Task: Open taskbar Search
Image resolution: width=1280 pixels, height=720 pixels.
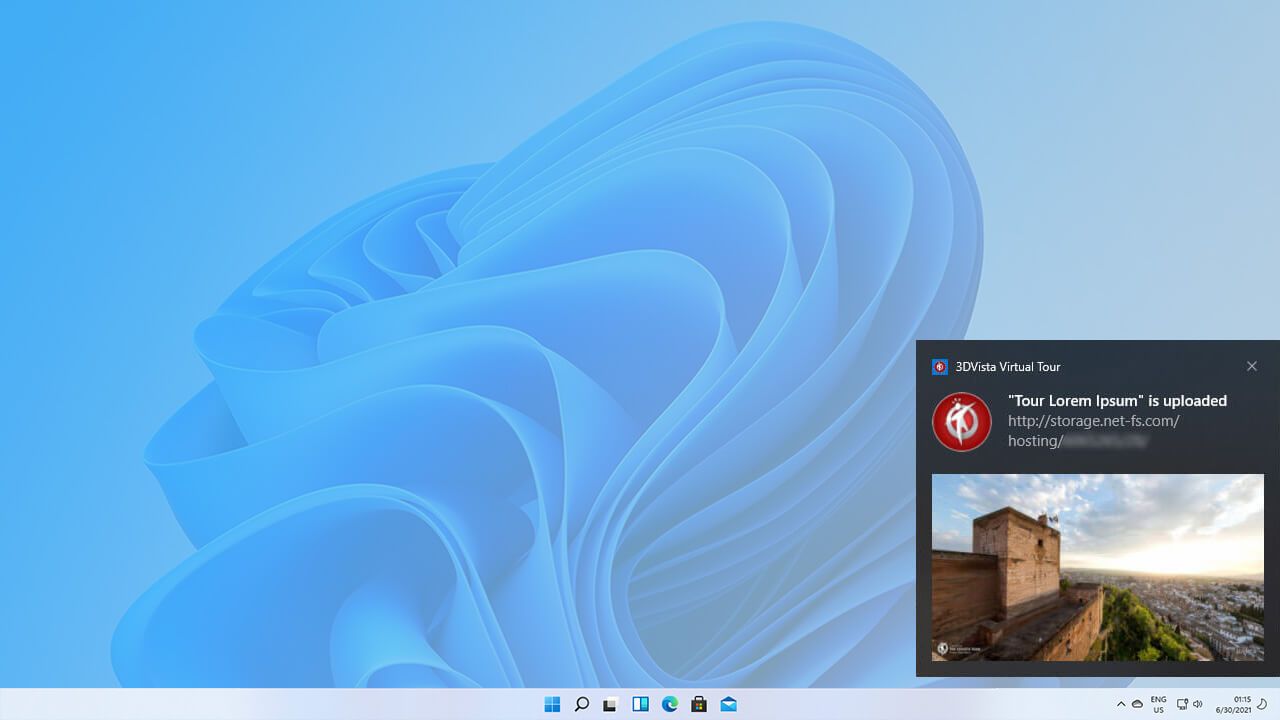Action: (581, 705)
